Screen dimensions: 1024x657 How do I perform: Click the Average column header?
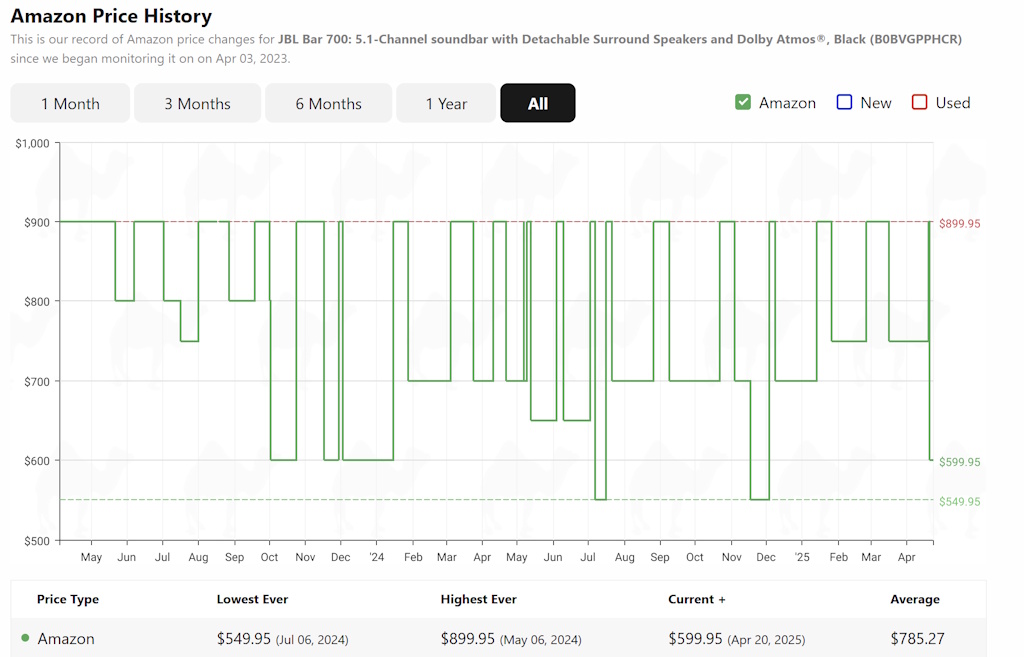915,599
